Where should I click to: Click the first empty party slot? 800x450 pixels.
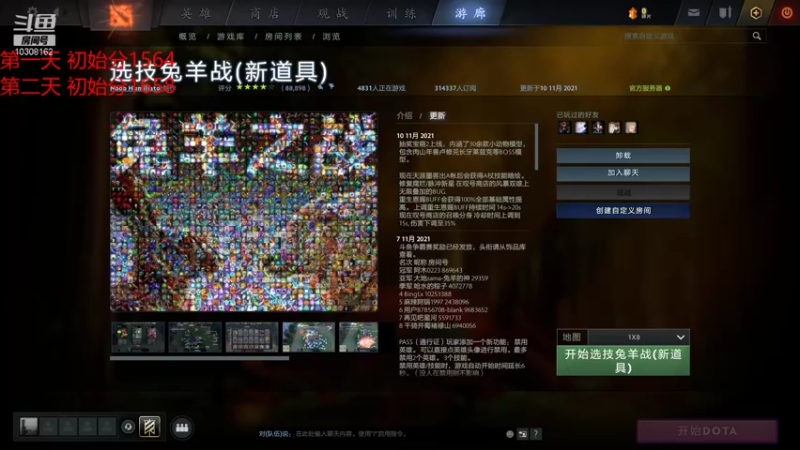48,426
